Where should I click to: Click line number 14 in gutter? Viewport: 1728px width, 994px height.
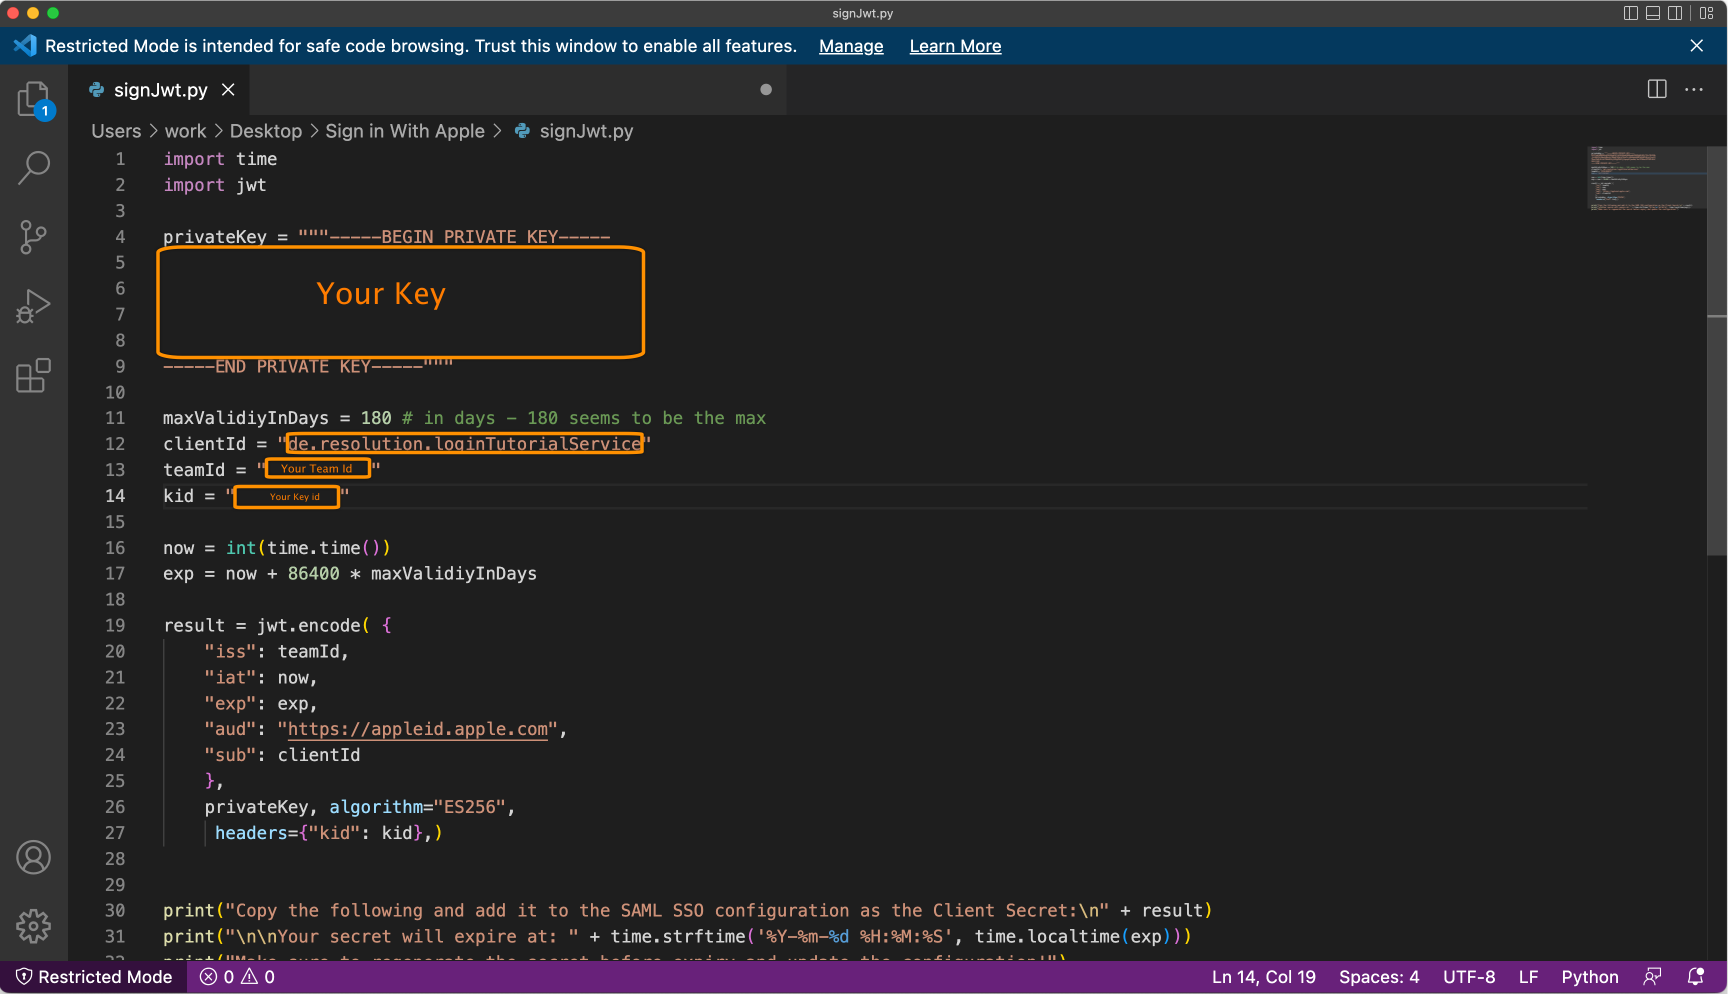115,496
